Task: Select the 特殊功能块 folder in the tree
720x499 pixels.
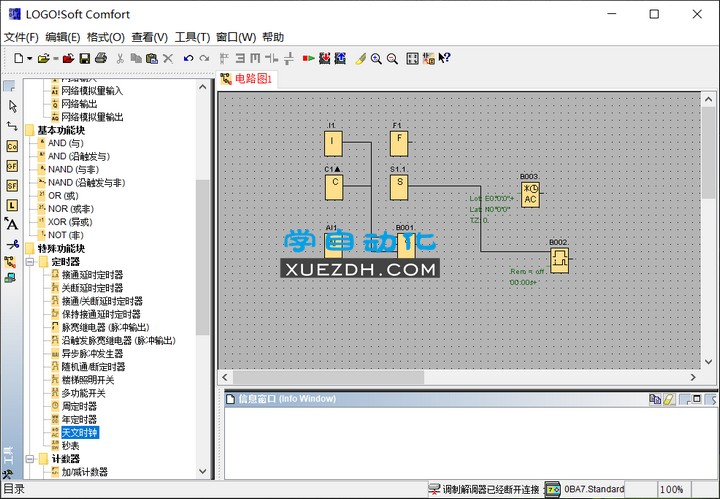Action: (61, 248)
